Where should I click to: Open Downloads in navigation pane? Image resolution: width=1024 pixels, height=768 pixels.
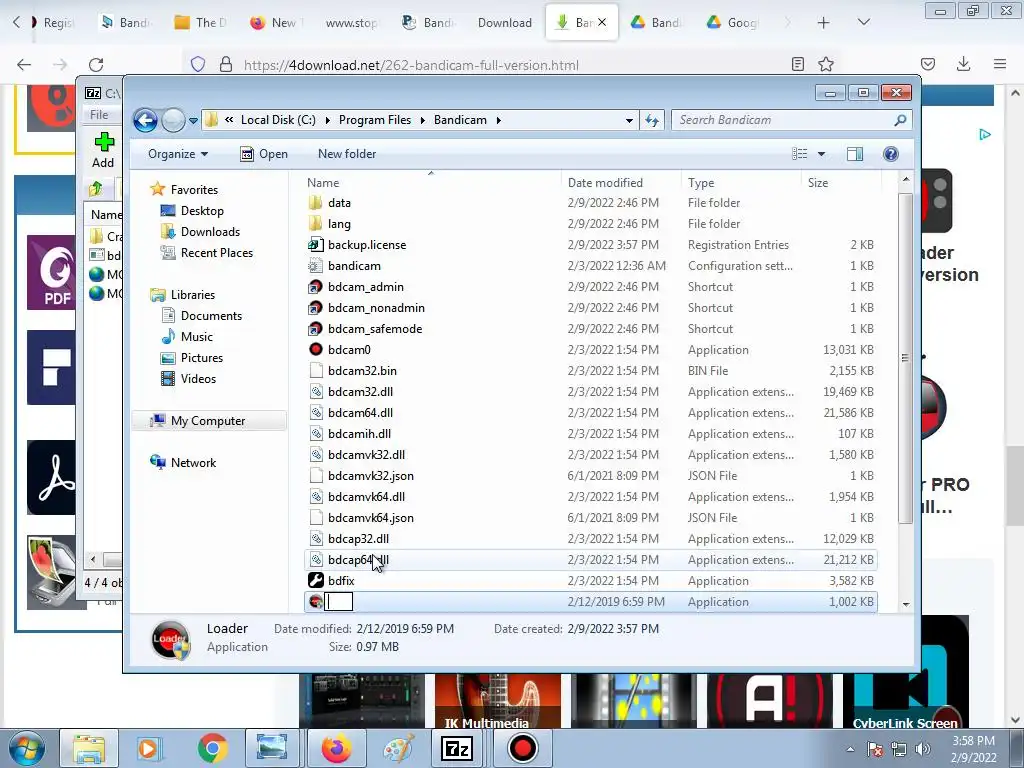click(210, 232)
